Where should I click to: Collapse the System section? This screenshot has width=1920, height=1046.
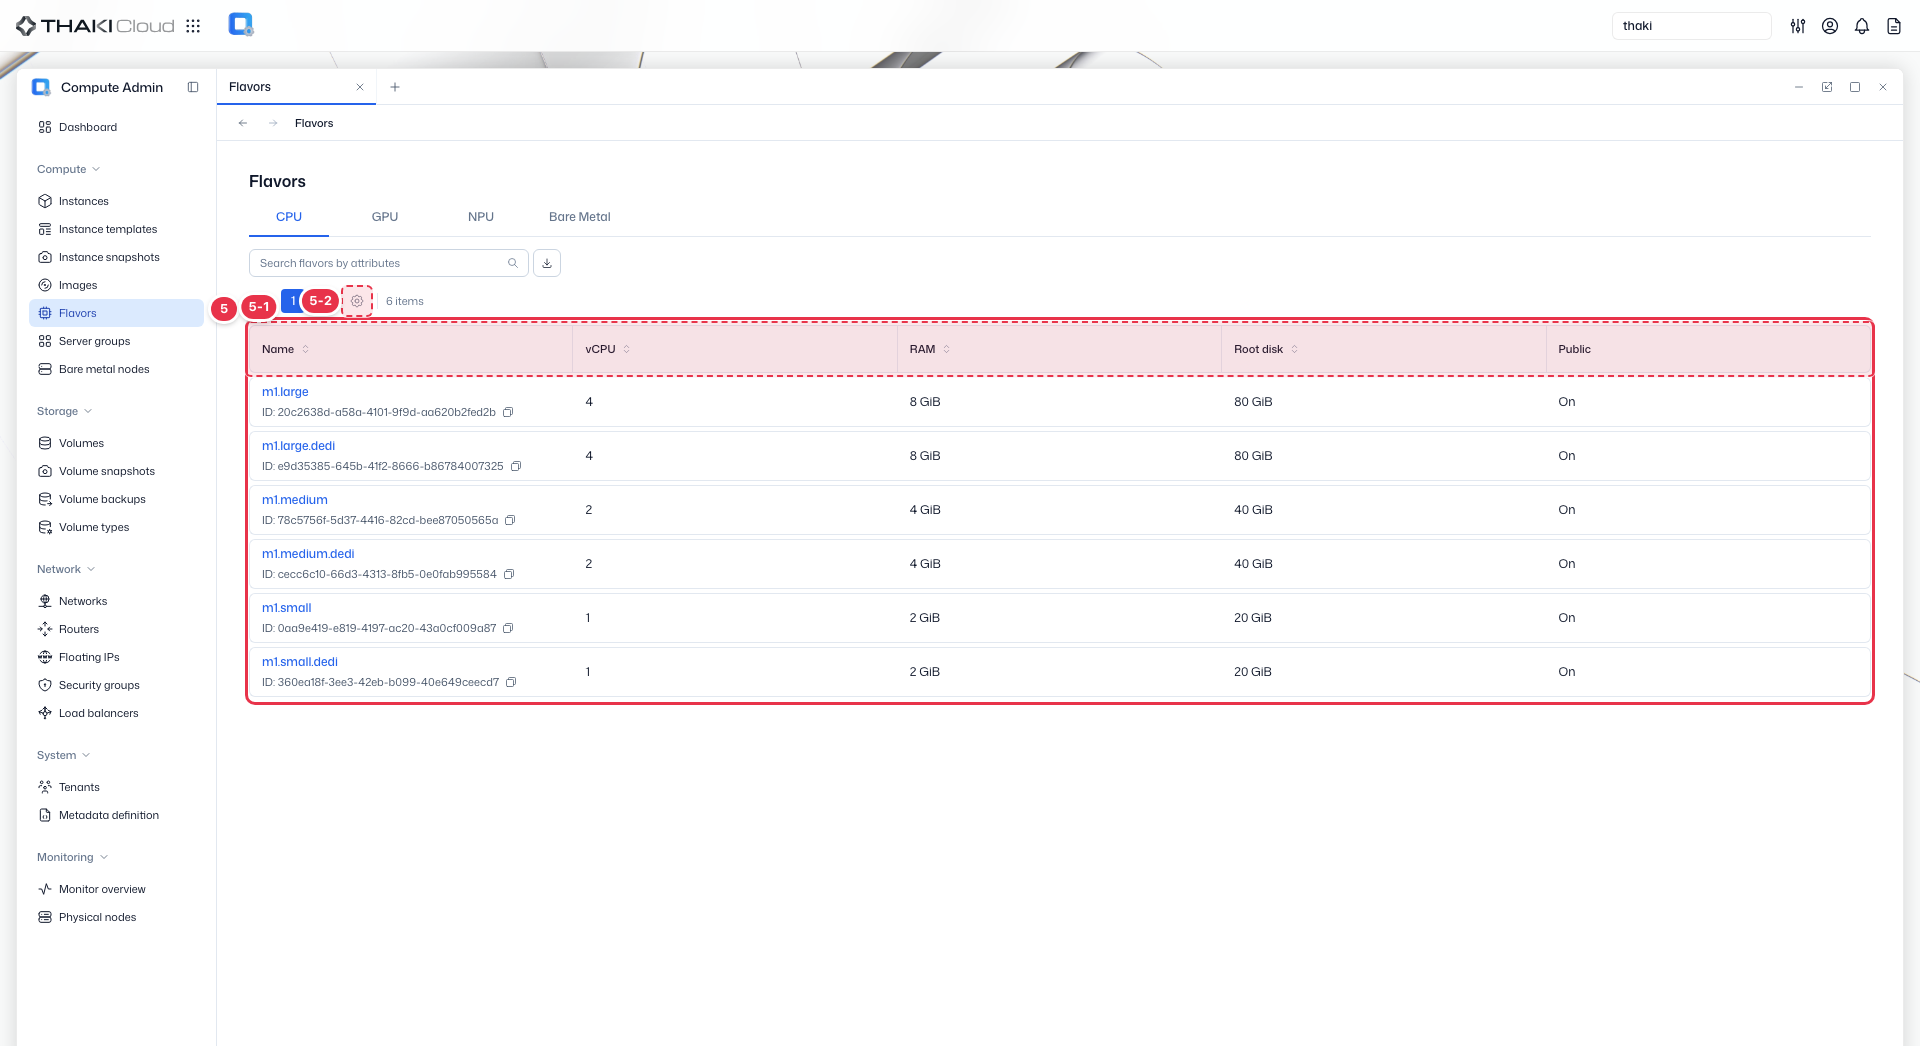coord(64,755)
